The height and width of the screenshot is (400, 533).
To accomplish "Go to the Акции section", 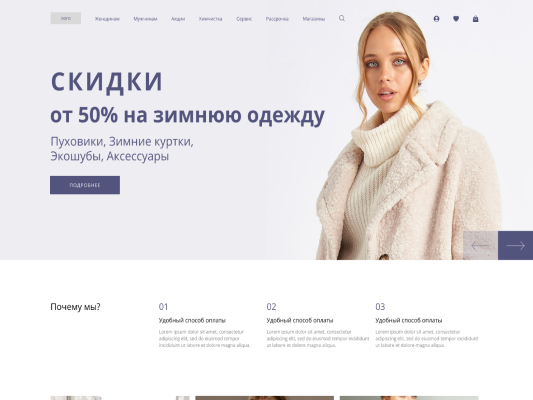I will click(178, 19).
